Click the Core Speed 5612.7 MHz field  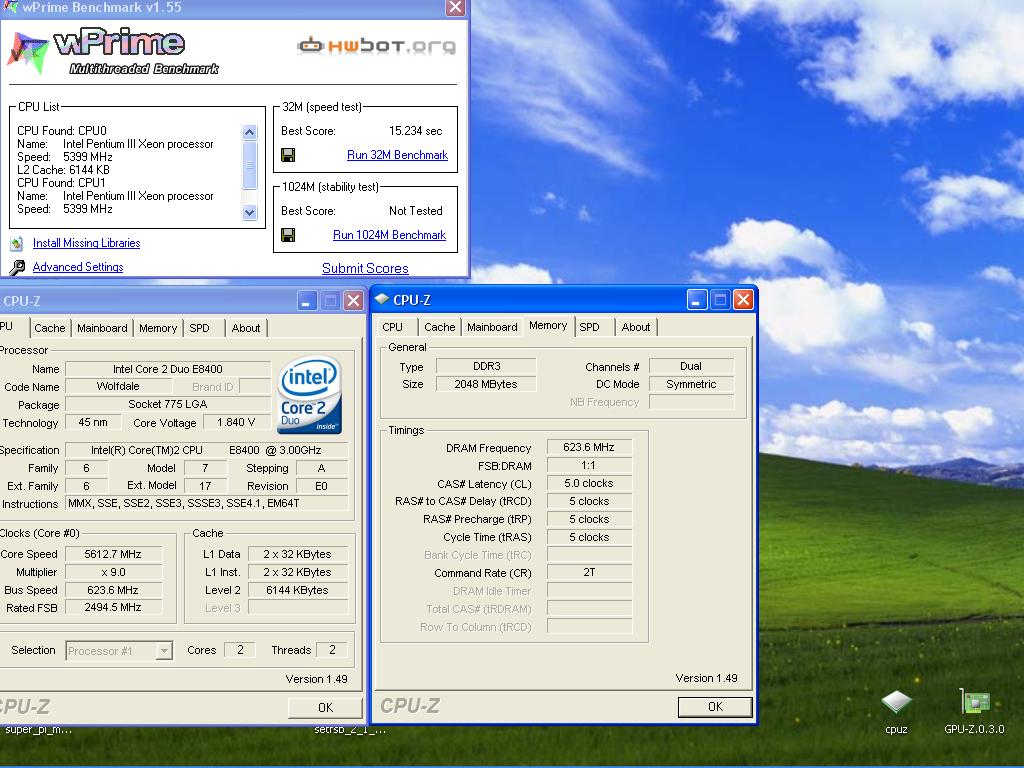pos(113,554)
